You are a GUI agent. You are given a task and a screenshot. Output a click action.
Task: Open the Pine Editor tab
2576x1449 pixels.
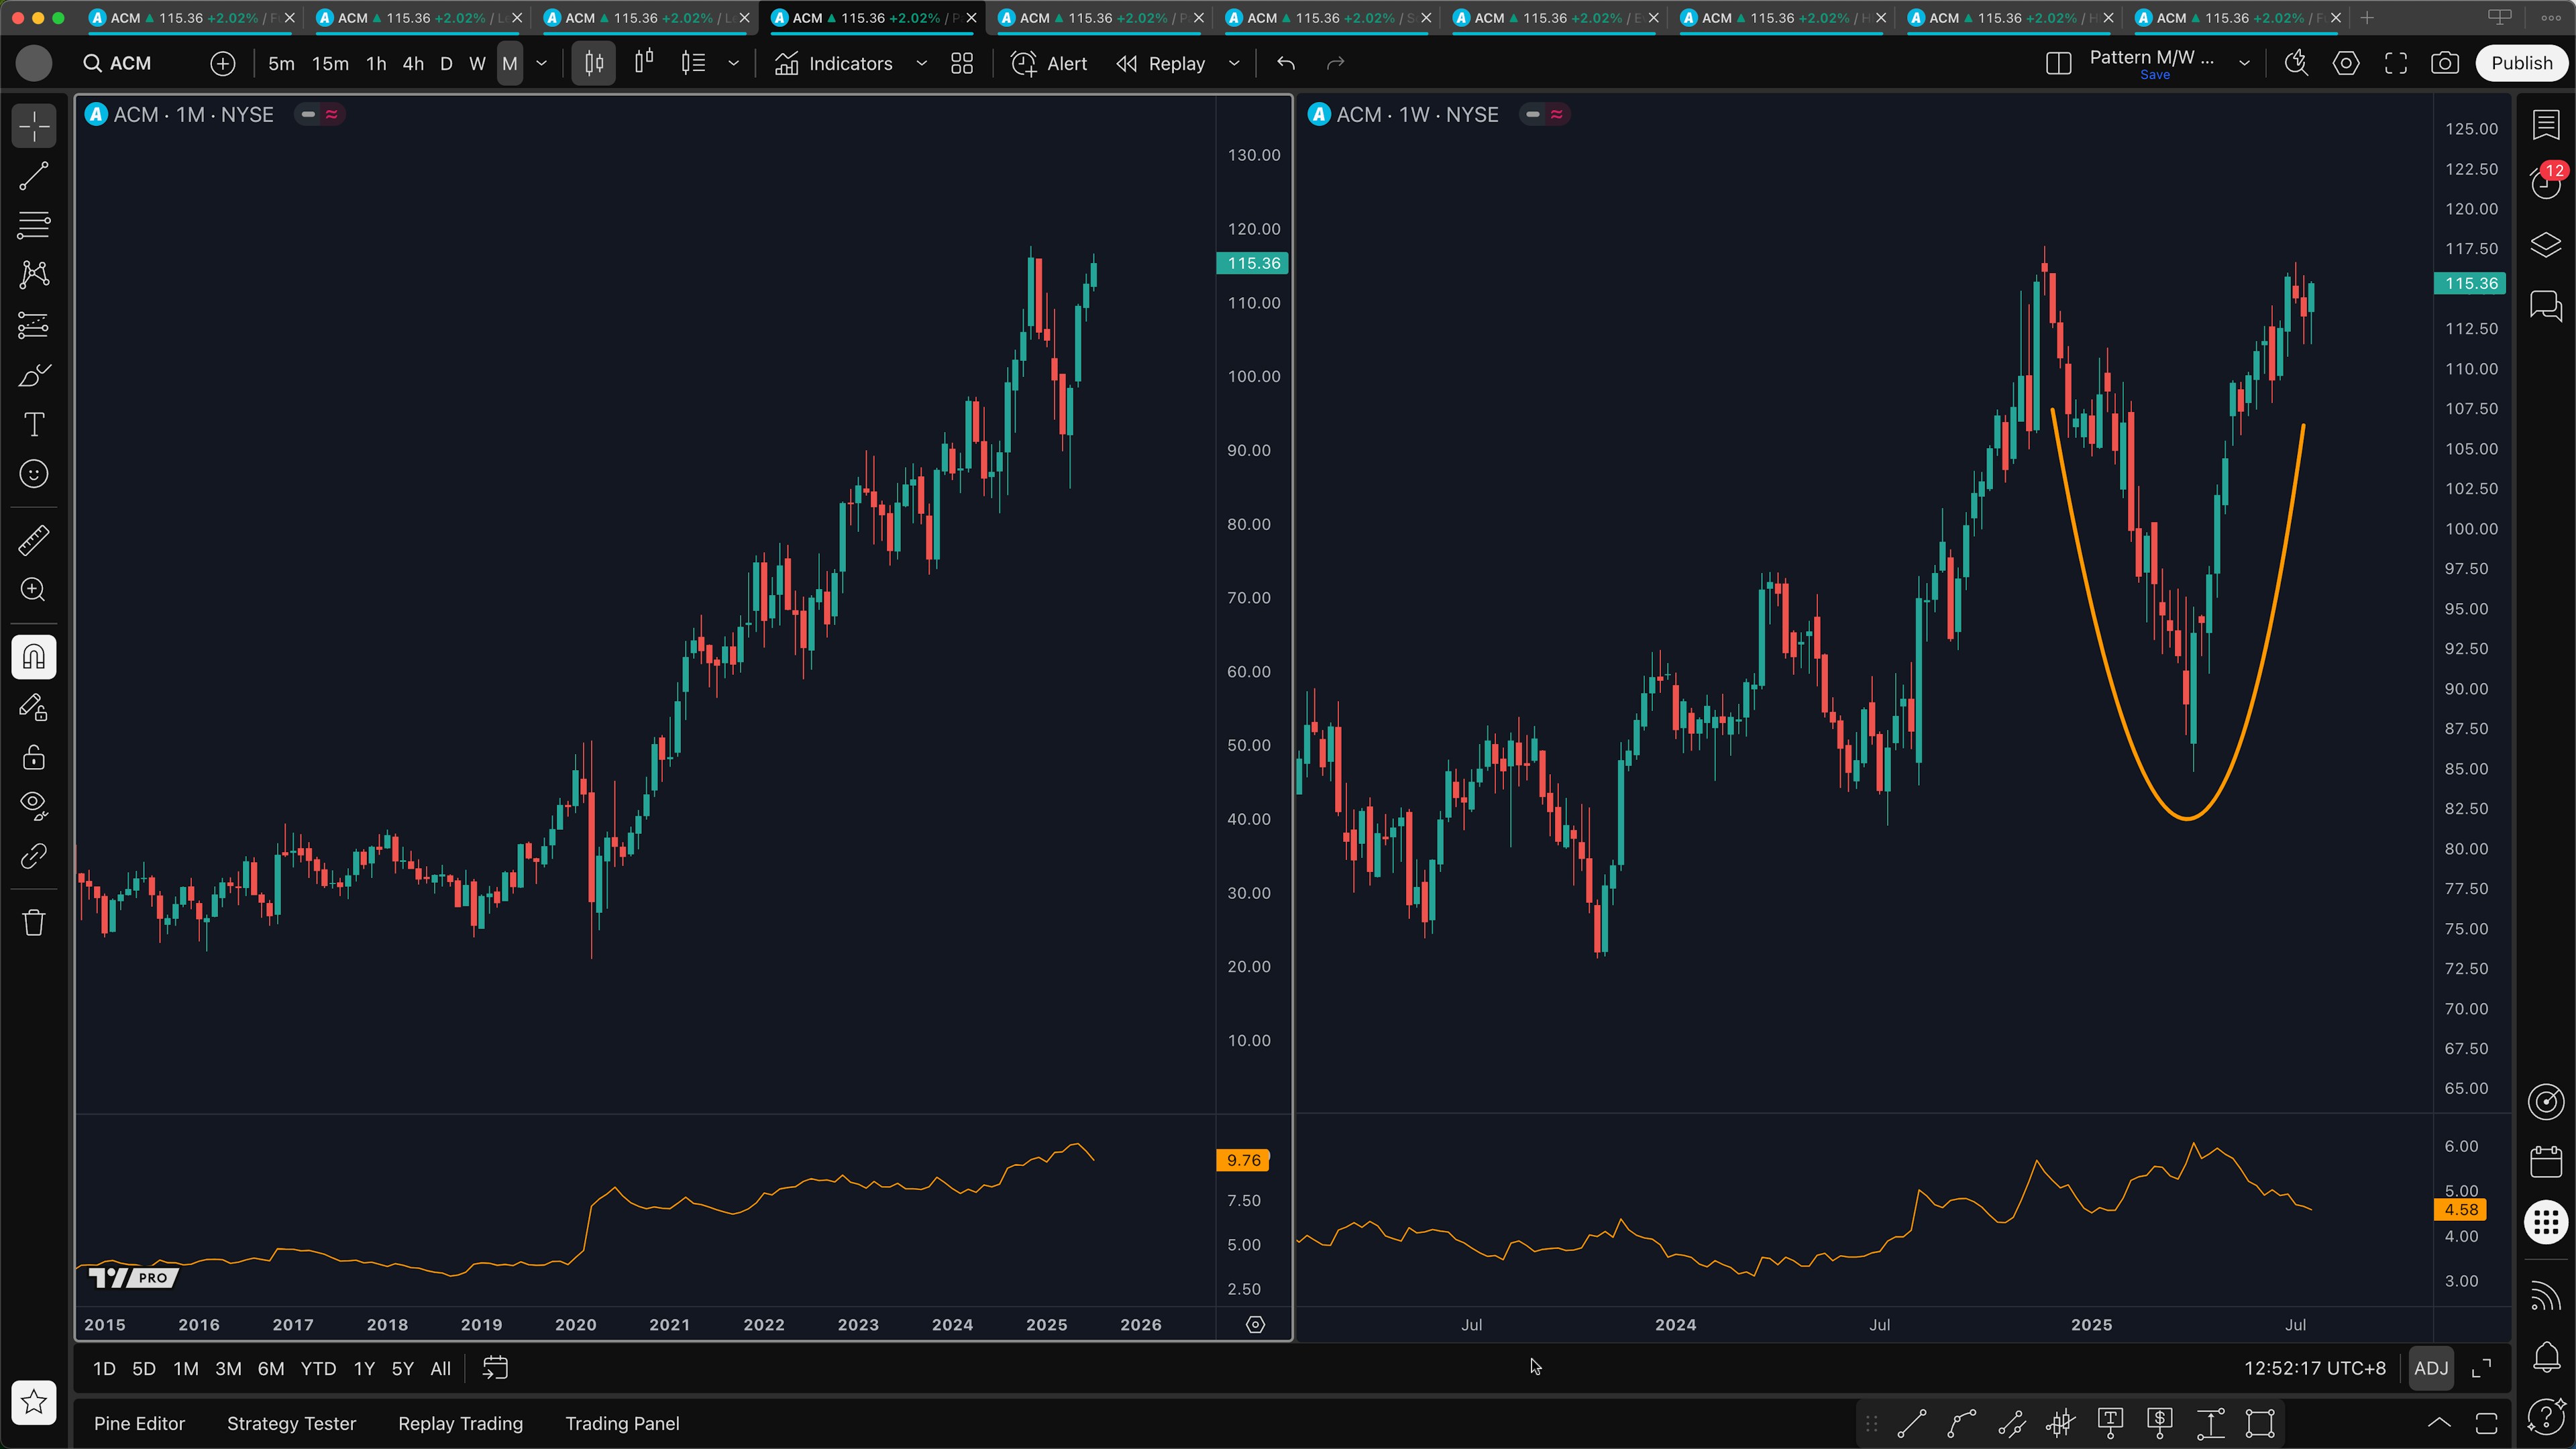click(139, 1423)
